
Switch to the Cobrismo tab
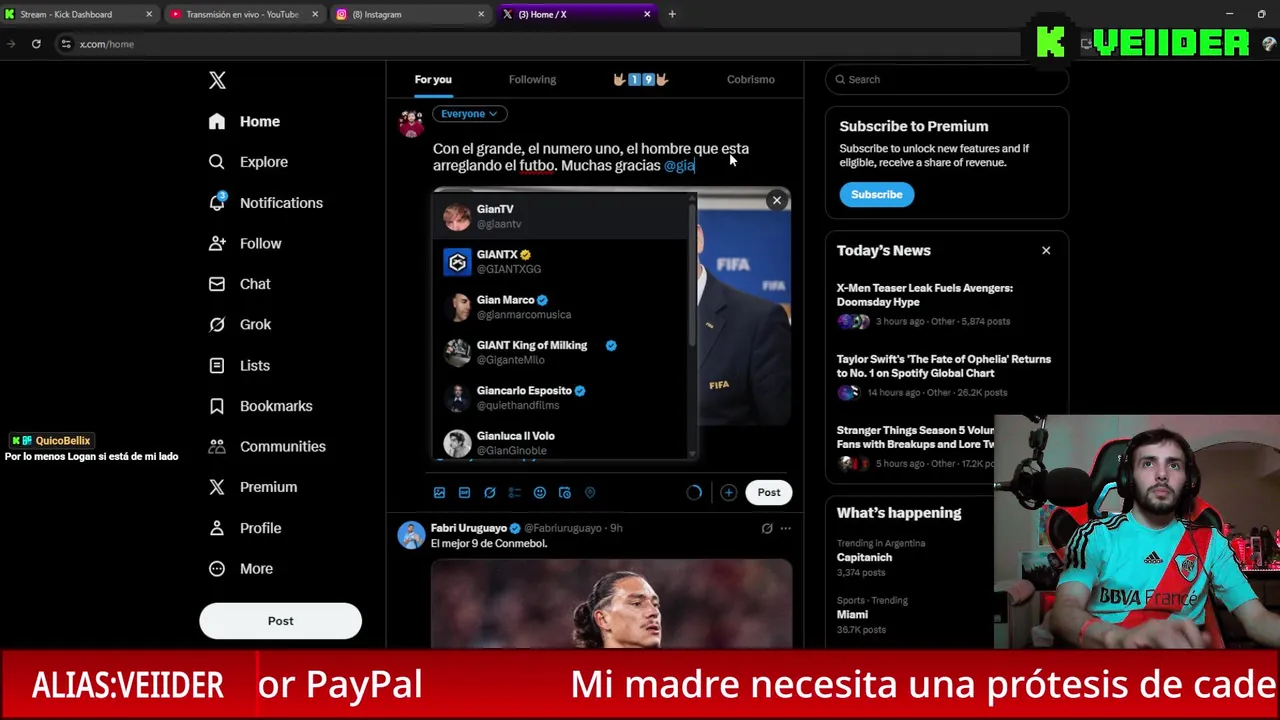[750, 79]
